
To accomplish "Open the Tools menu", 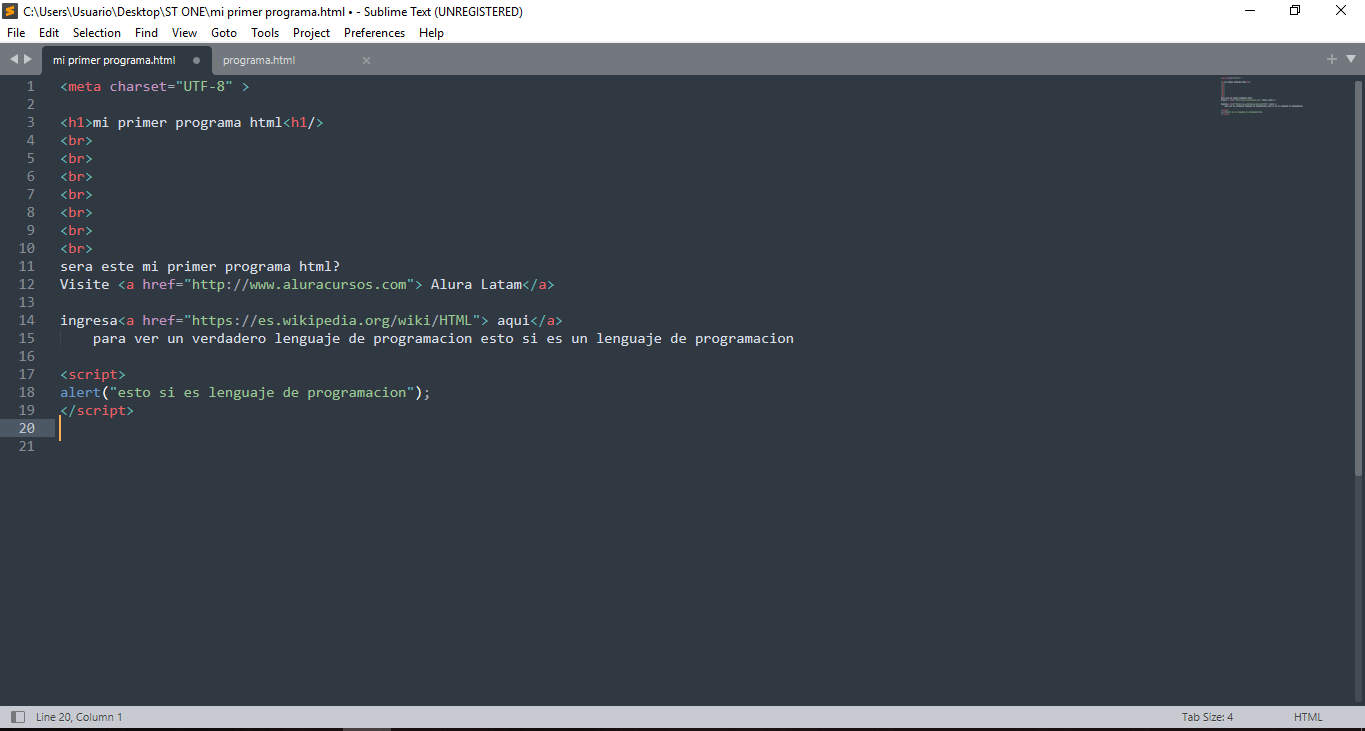I will pyautogui.click(x=265, y=33).
